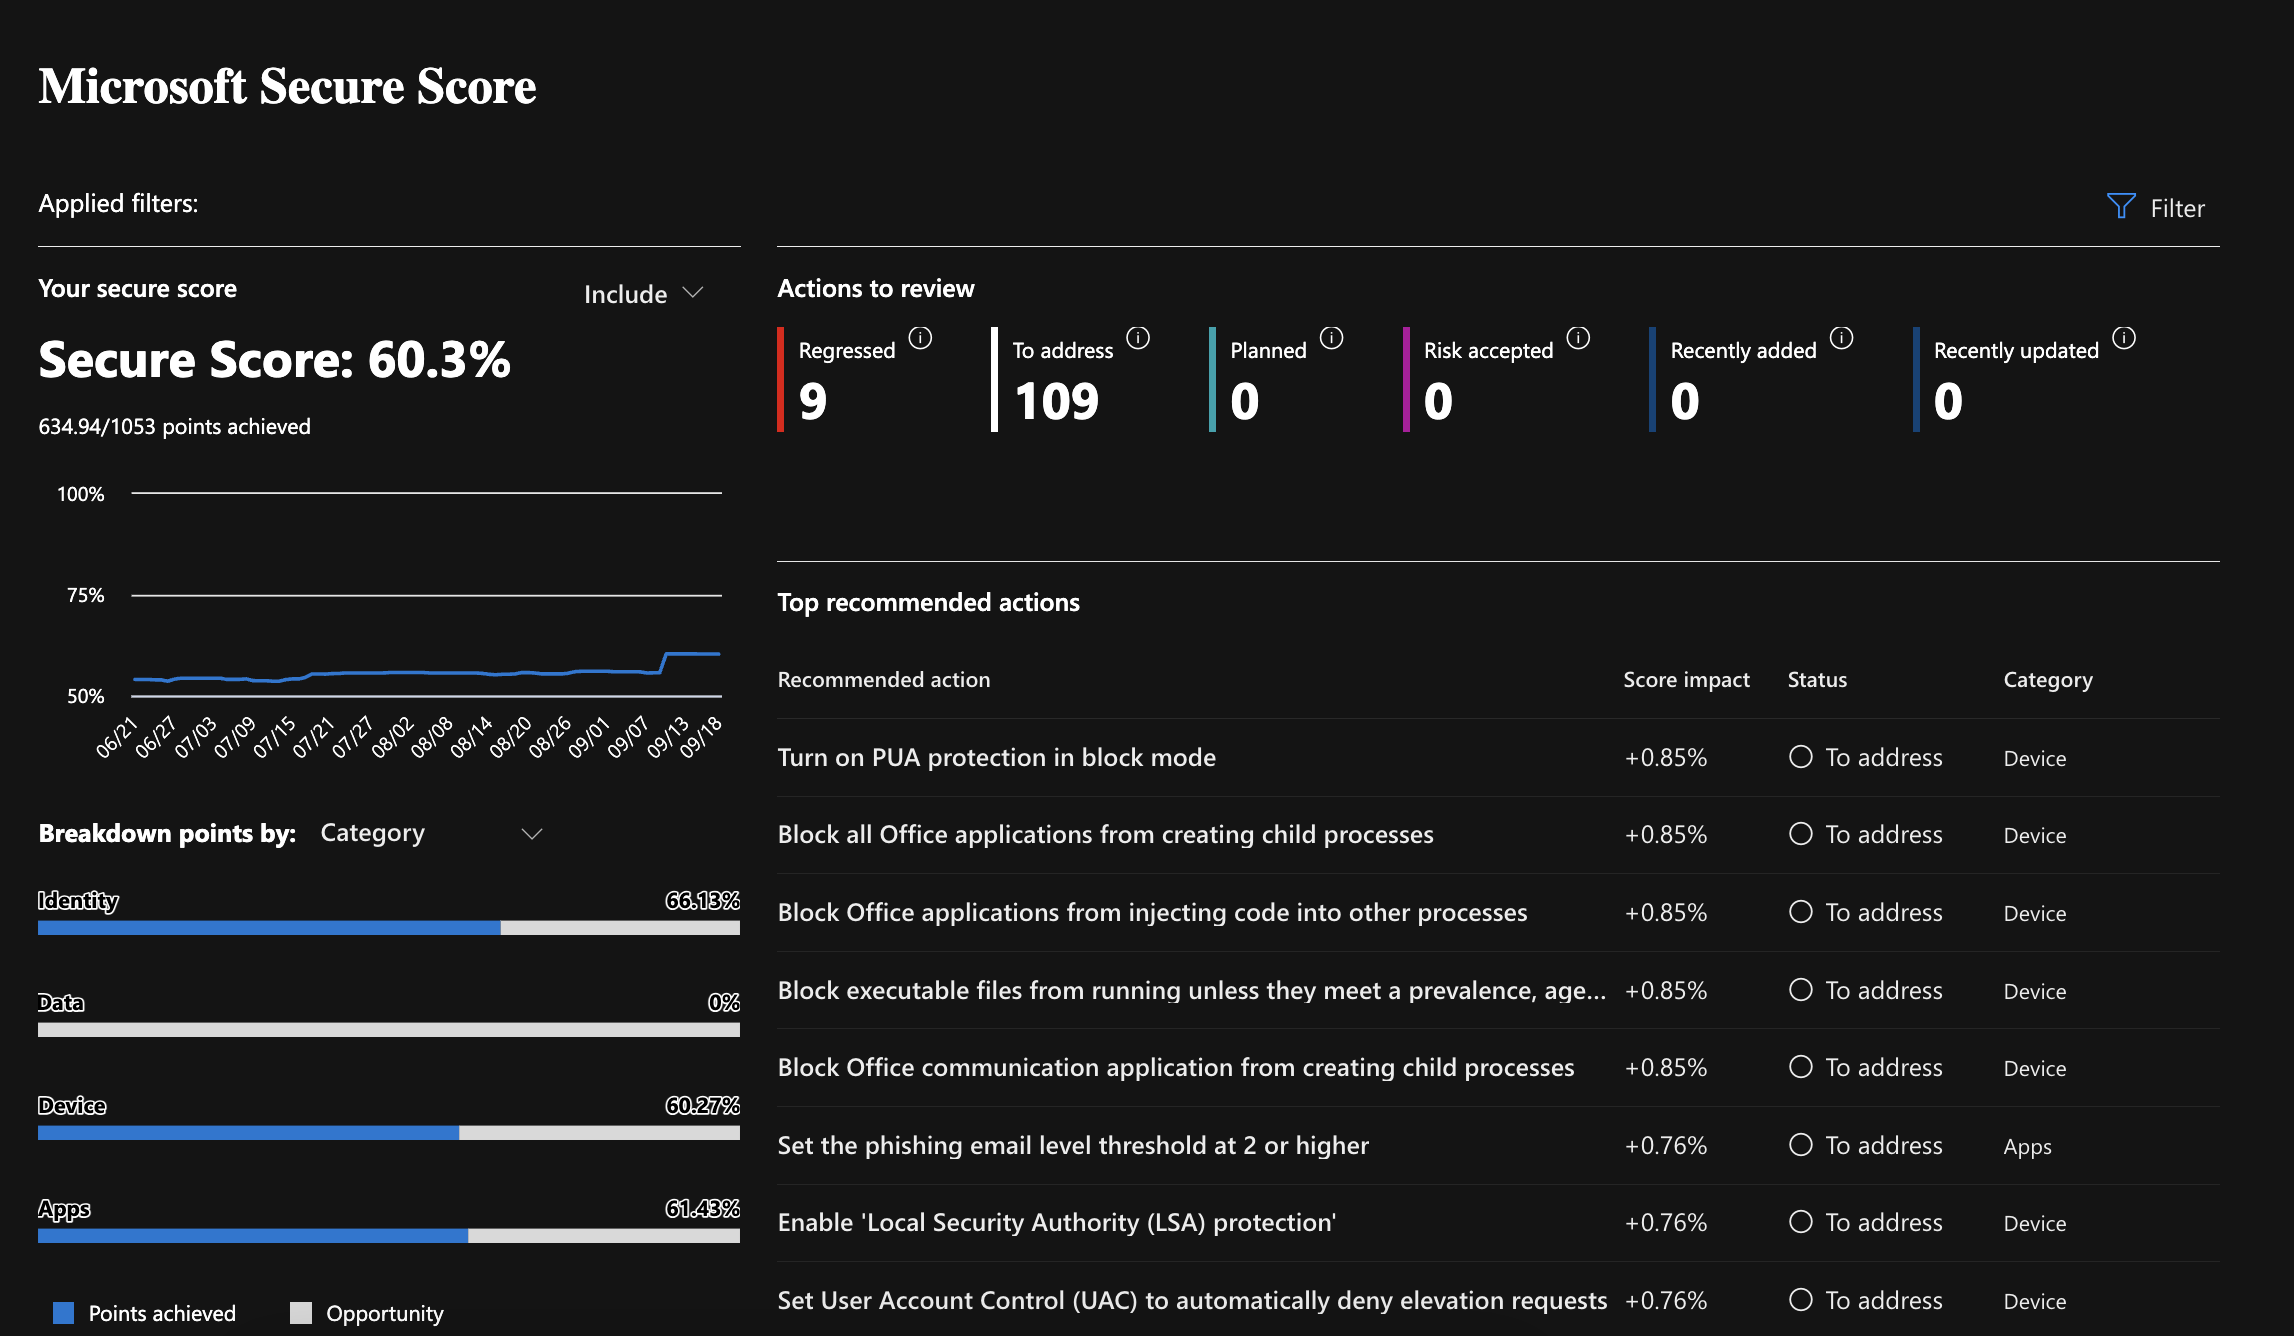Image resolution: width=2294 pixels, height=1336 pixels.
Task: Open 'Block all Office applications from creating child processes'
Action: [x=1105, y=834]
